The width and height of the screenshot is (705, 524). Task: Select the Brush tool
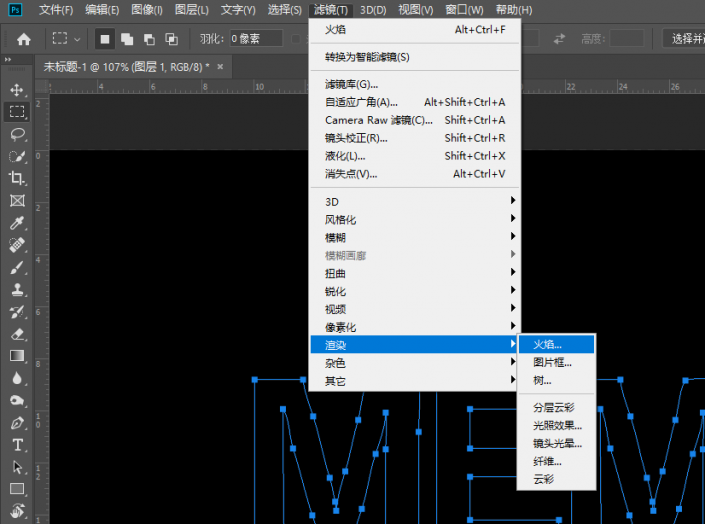pos(17,267)
